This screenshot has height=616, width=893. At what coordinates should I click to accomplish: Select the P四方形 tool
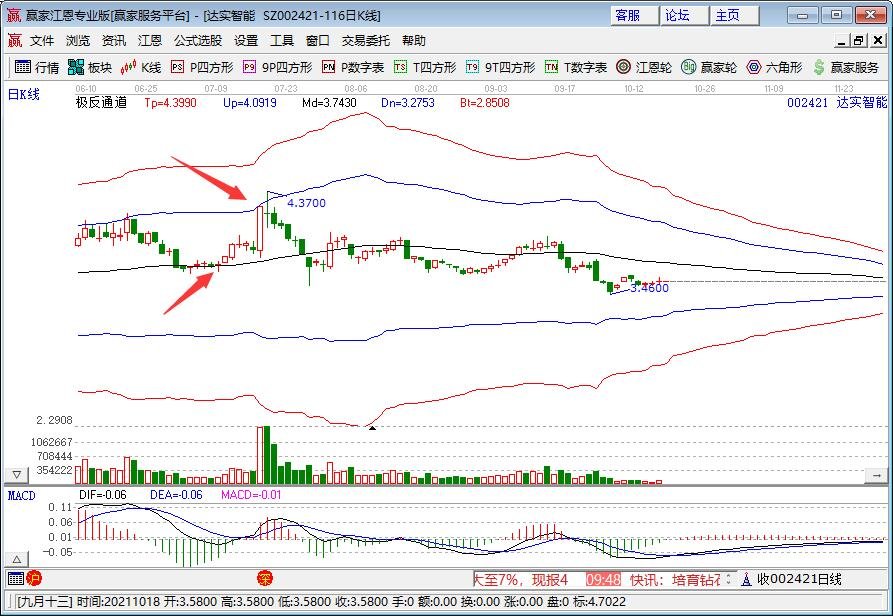(201, 67)
